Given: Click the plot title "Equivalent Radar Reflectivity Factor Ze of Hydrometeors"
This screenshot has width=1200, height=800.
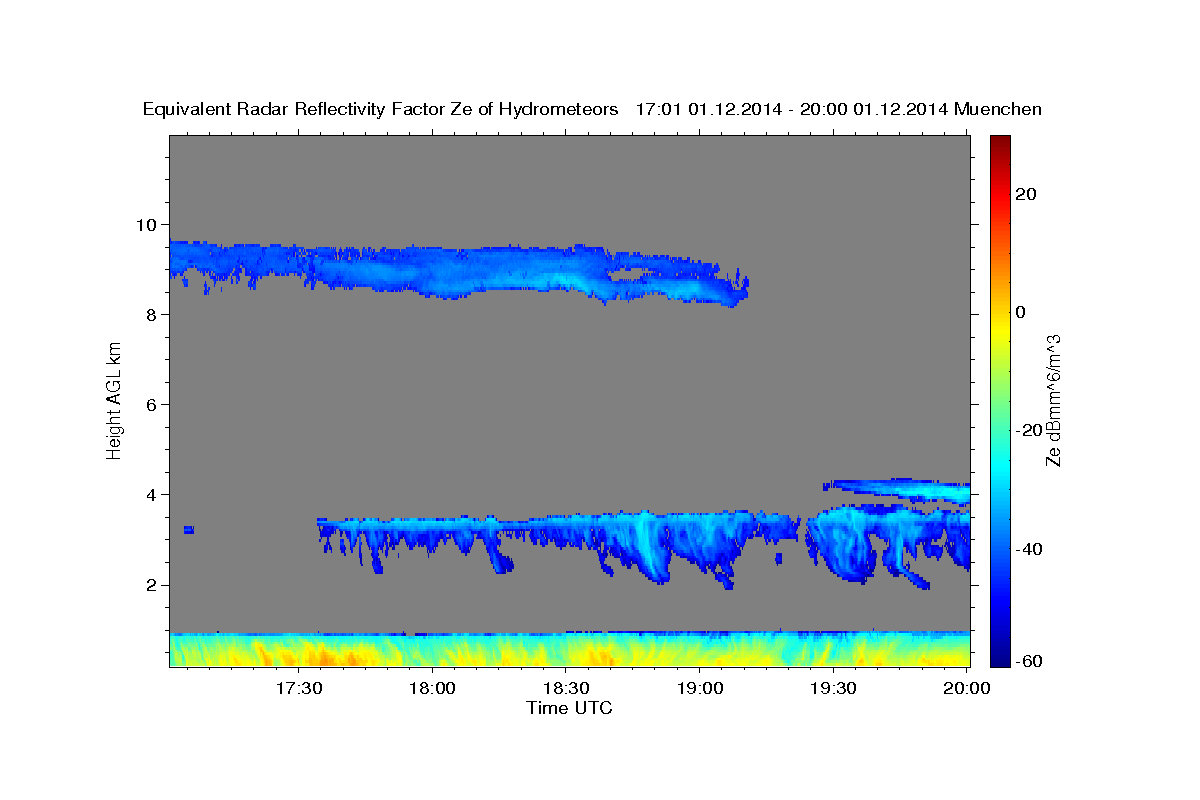Looking at the screenshot, I should coord(381,110).
